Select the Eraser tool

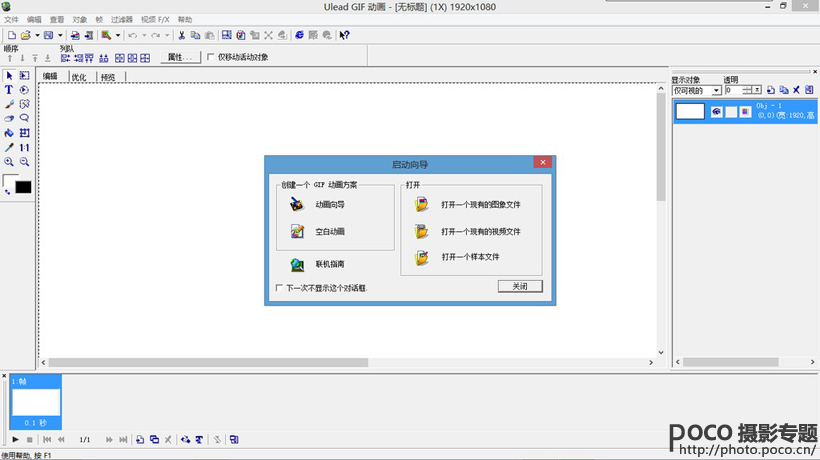tap(9, 118)
